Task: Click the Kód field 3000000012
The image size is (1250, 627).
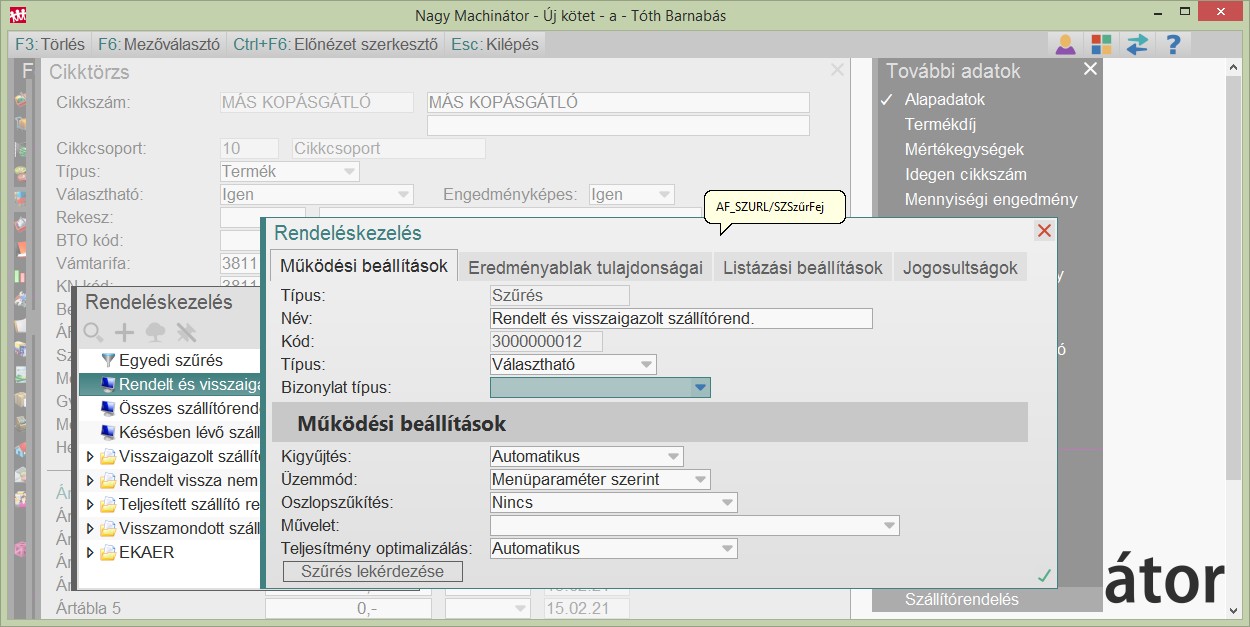Action: point(546,342)
